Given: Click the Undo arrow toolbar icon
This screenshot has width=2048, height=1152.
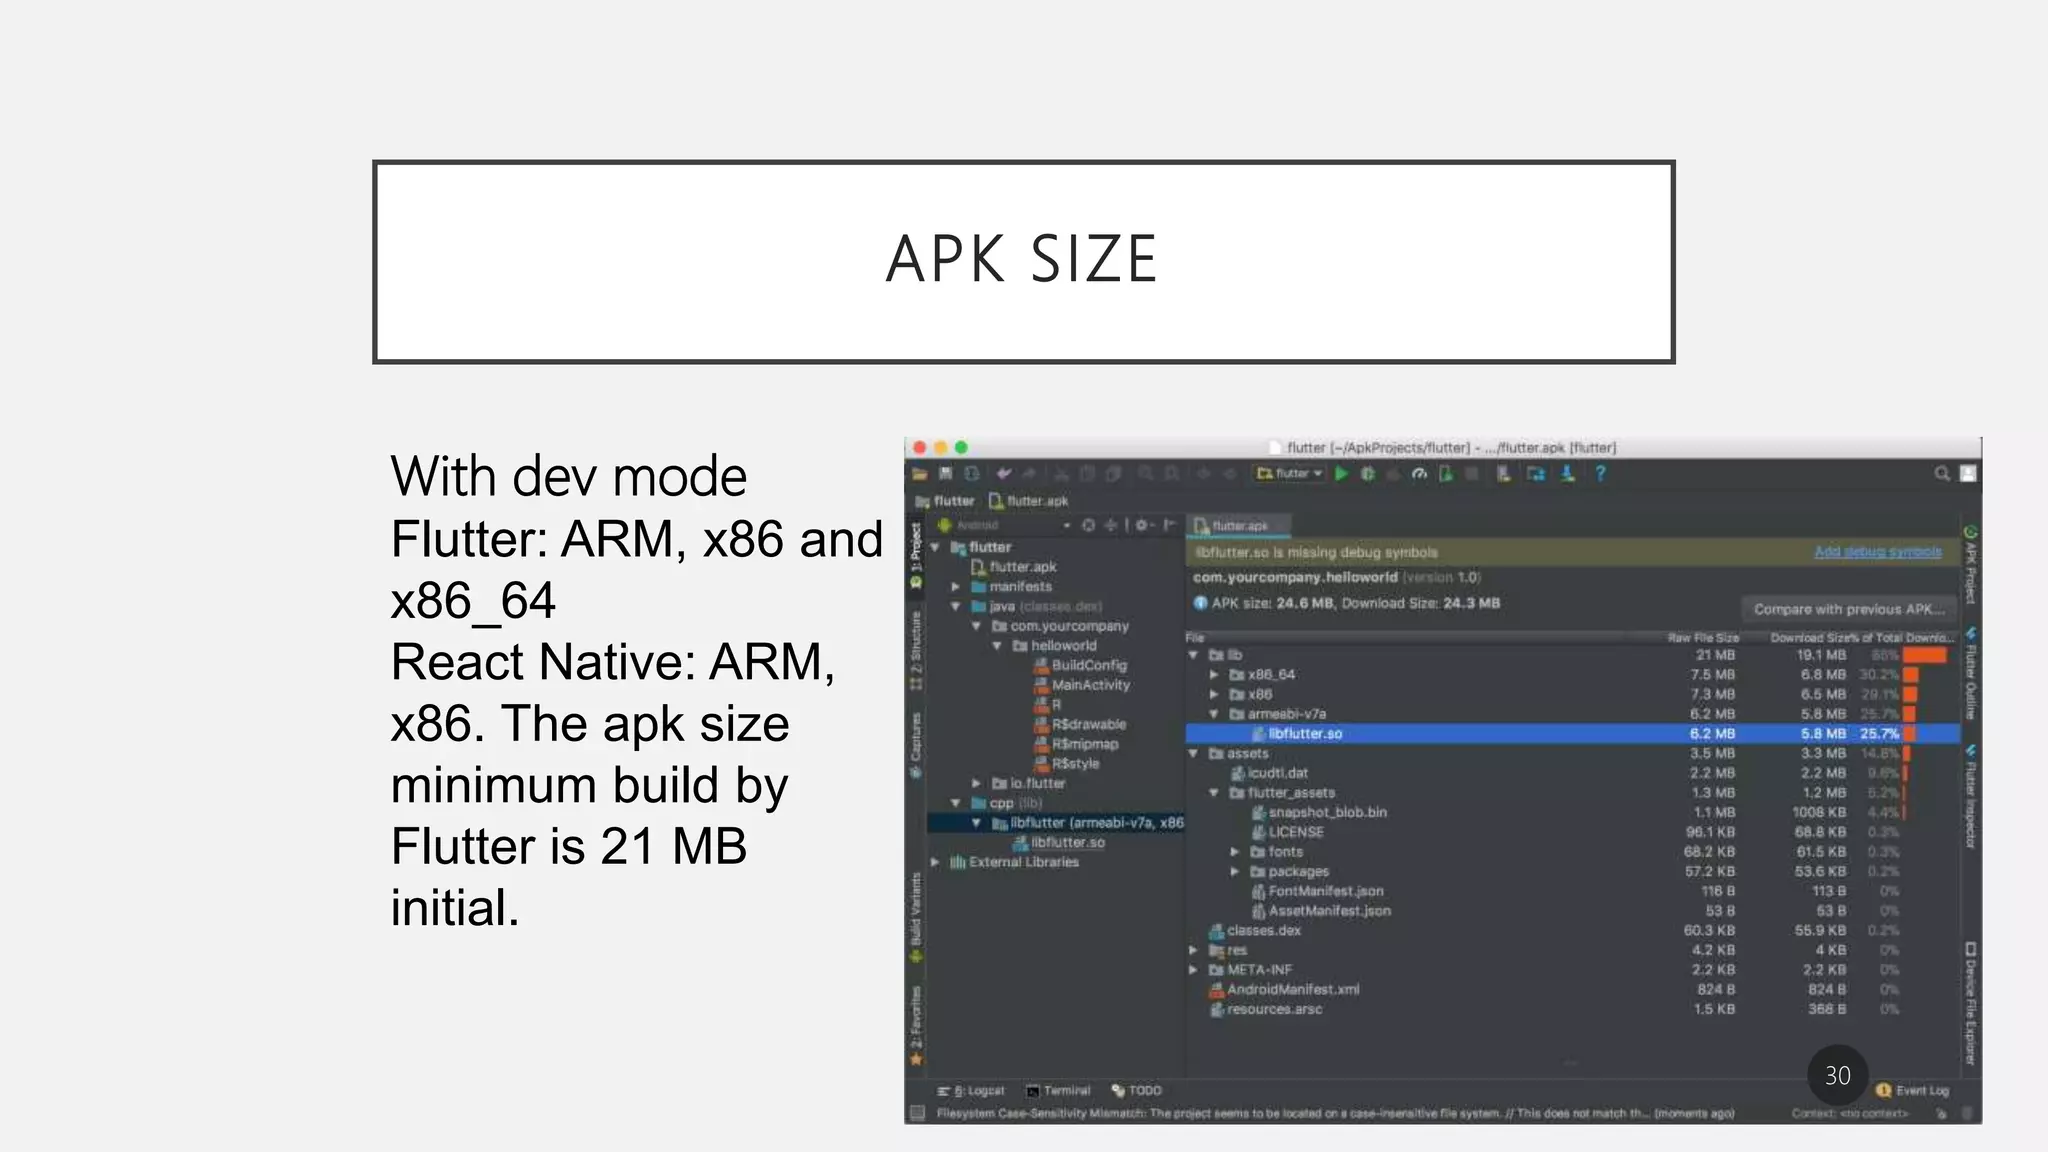Looking at the screenshot, I should [x=1003, y=474].
